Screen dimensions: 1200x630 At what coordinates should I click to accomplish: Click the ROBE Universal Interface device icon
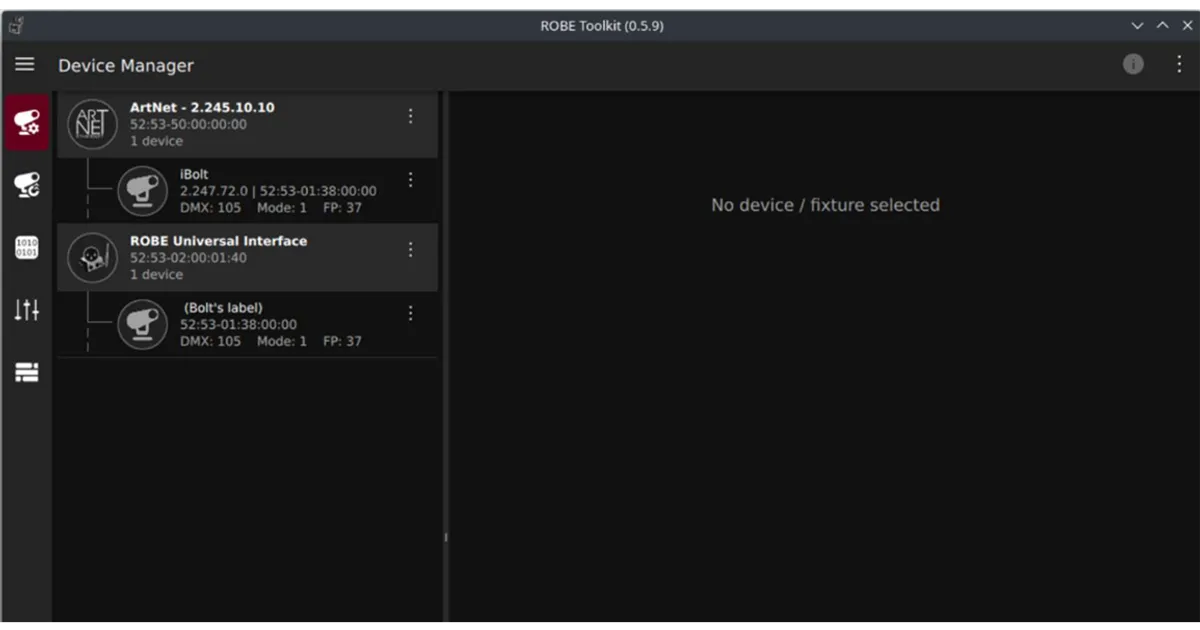(x=92, y=257)
